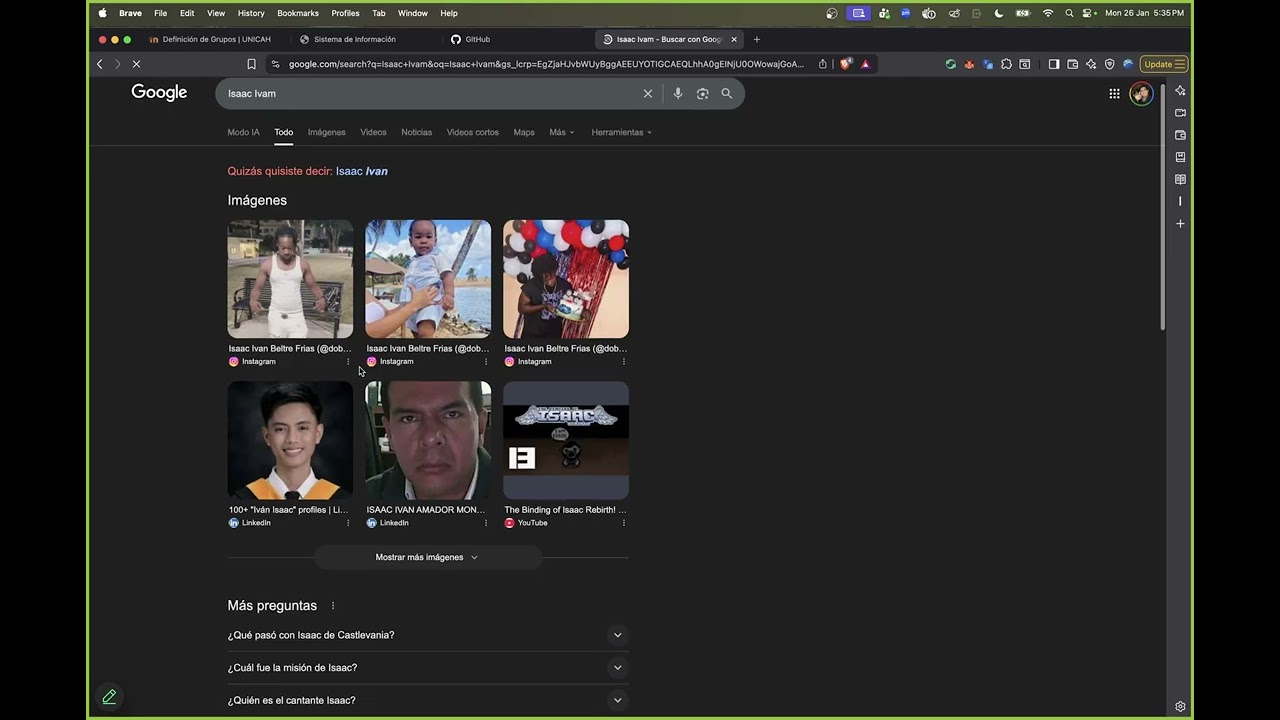Open Brave VPN shield icon
Viewport: 1280px width, 720px height.
[1109, 64]
